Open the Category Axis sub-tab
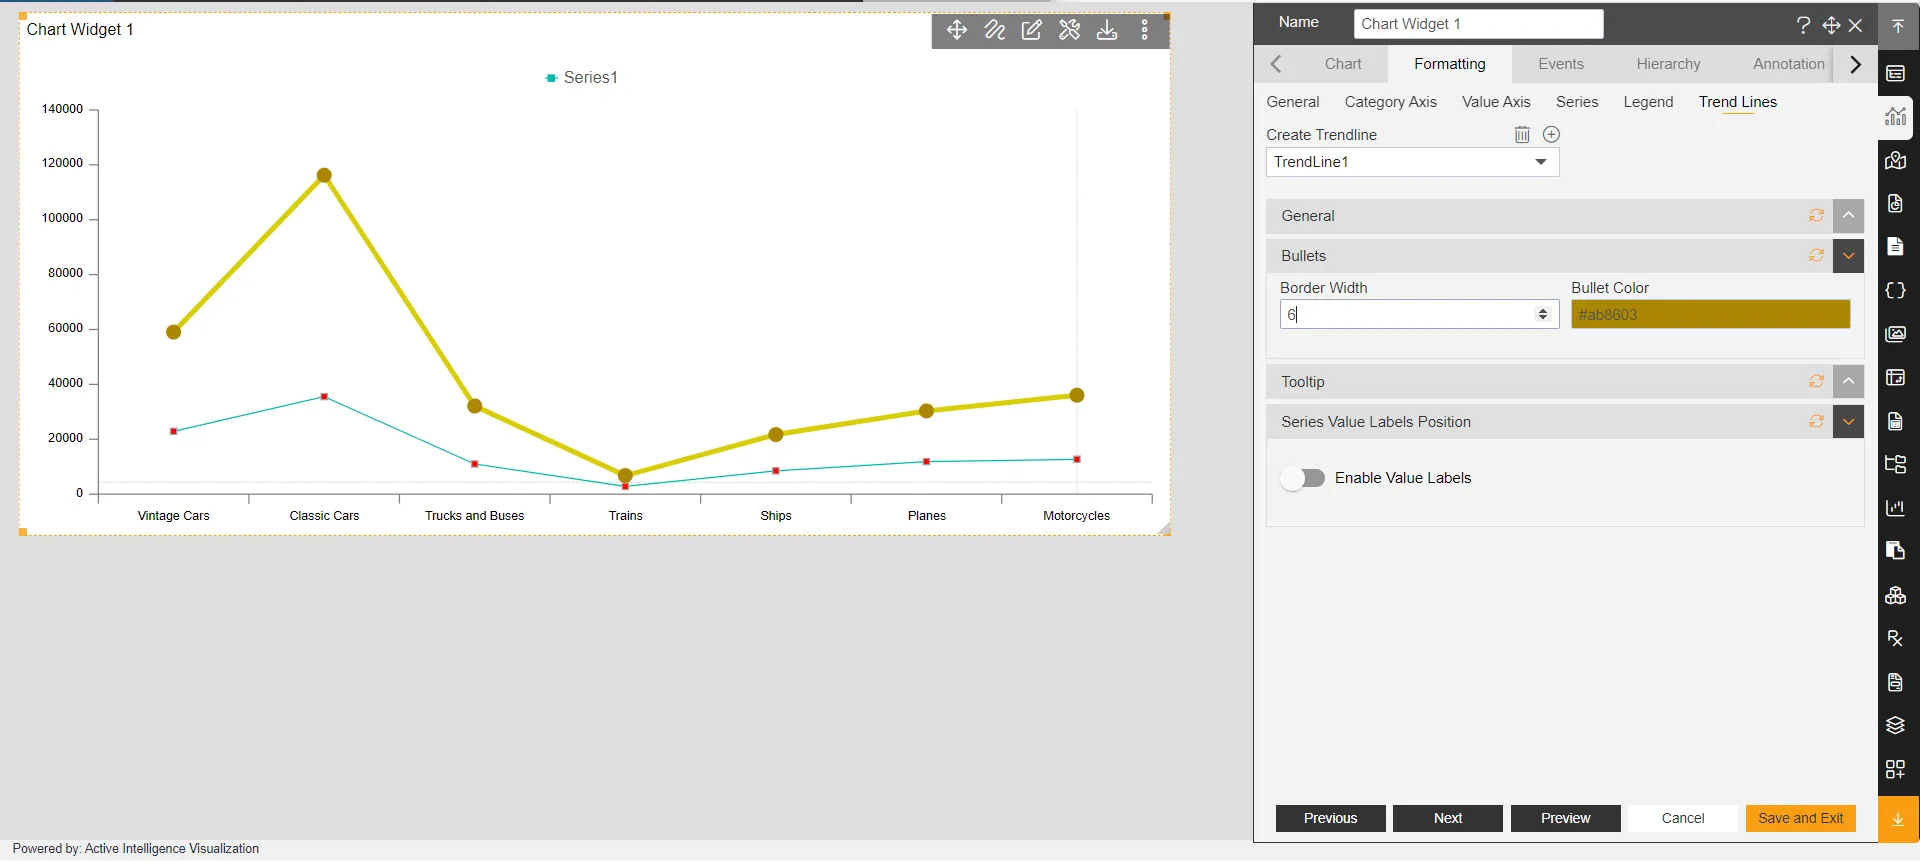Screen dimensions: 1920x861 coord(1390,102)
